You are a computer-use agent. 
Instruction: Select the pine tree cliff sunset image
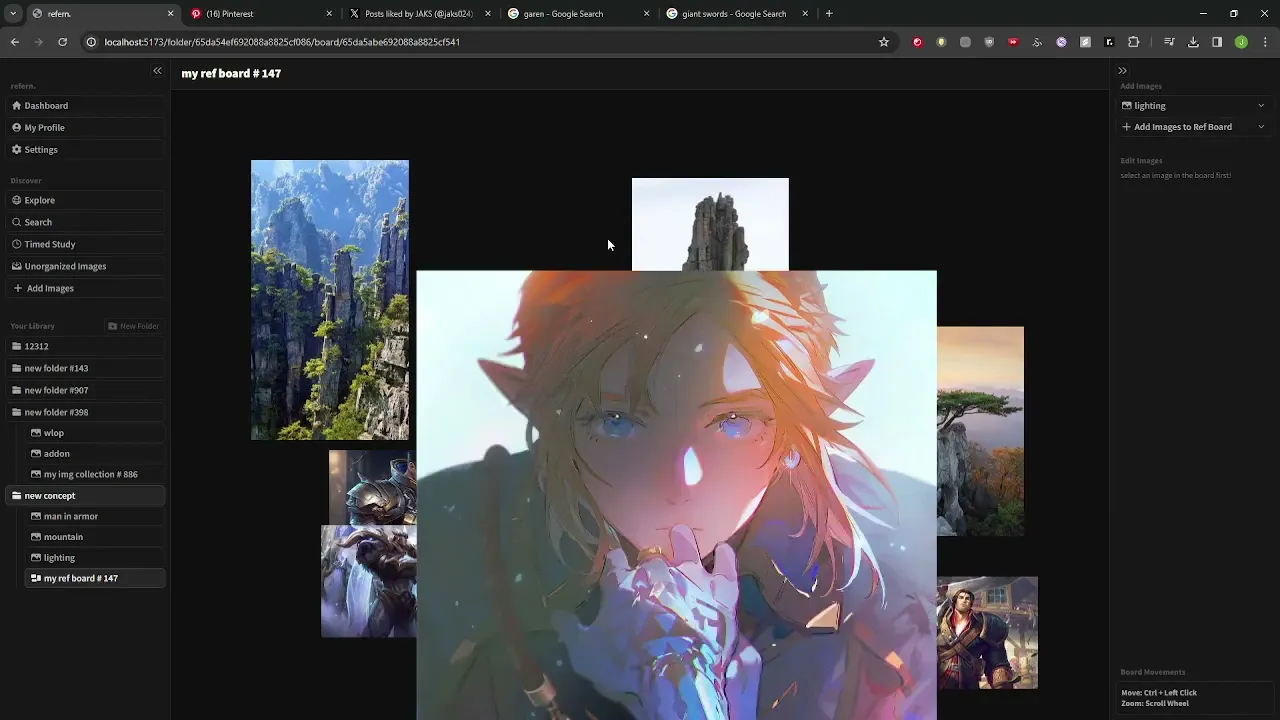[x=980, y=431]
